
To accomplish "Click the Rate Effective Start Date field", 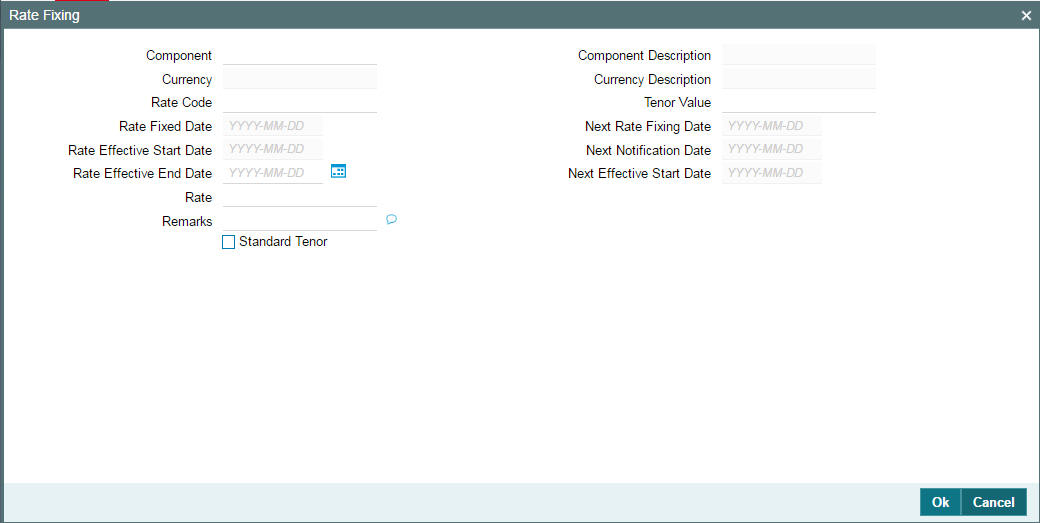I will click(x=273, y=149).
